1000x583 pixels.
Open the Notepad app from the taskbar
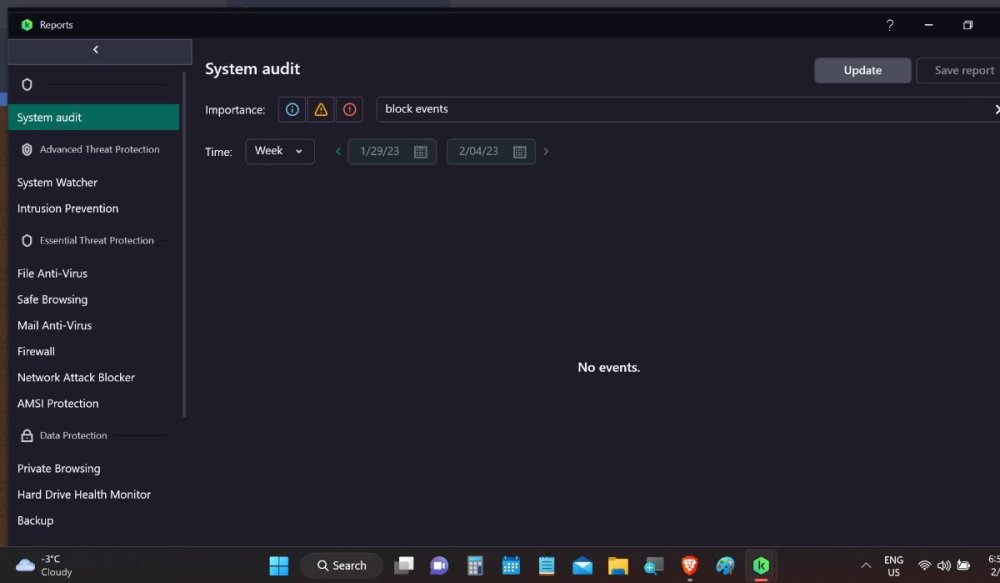547,566
